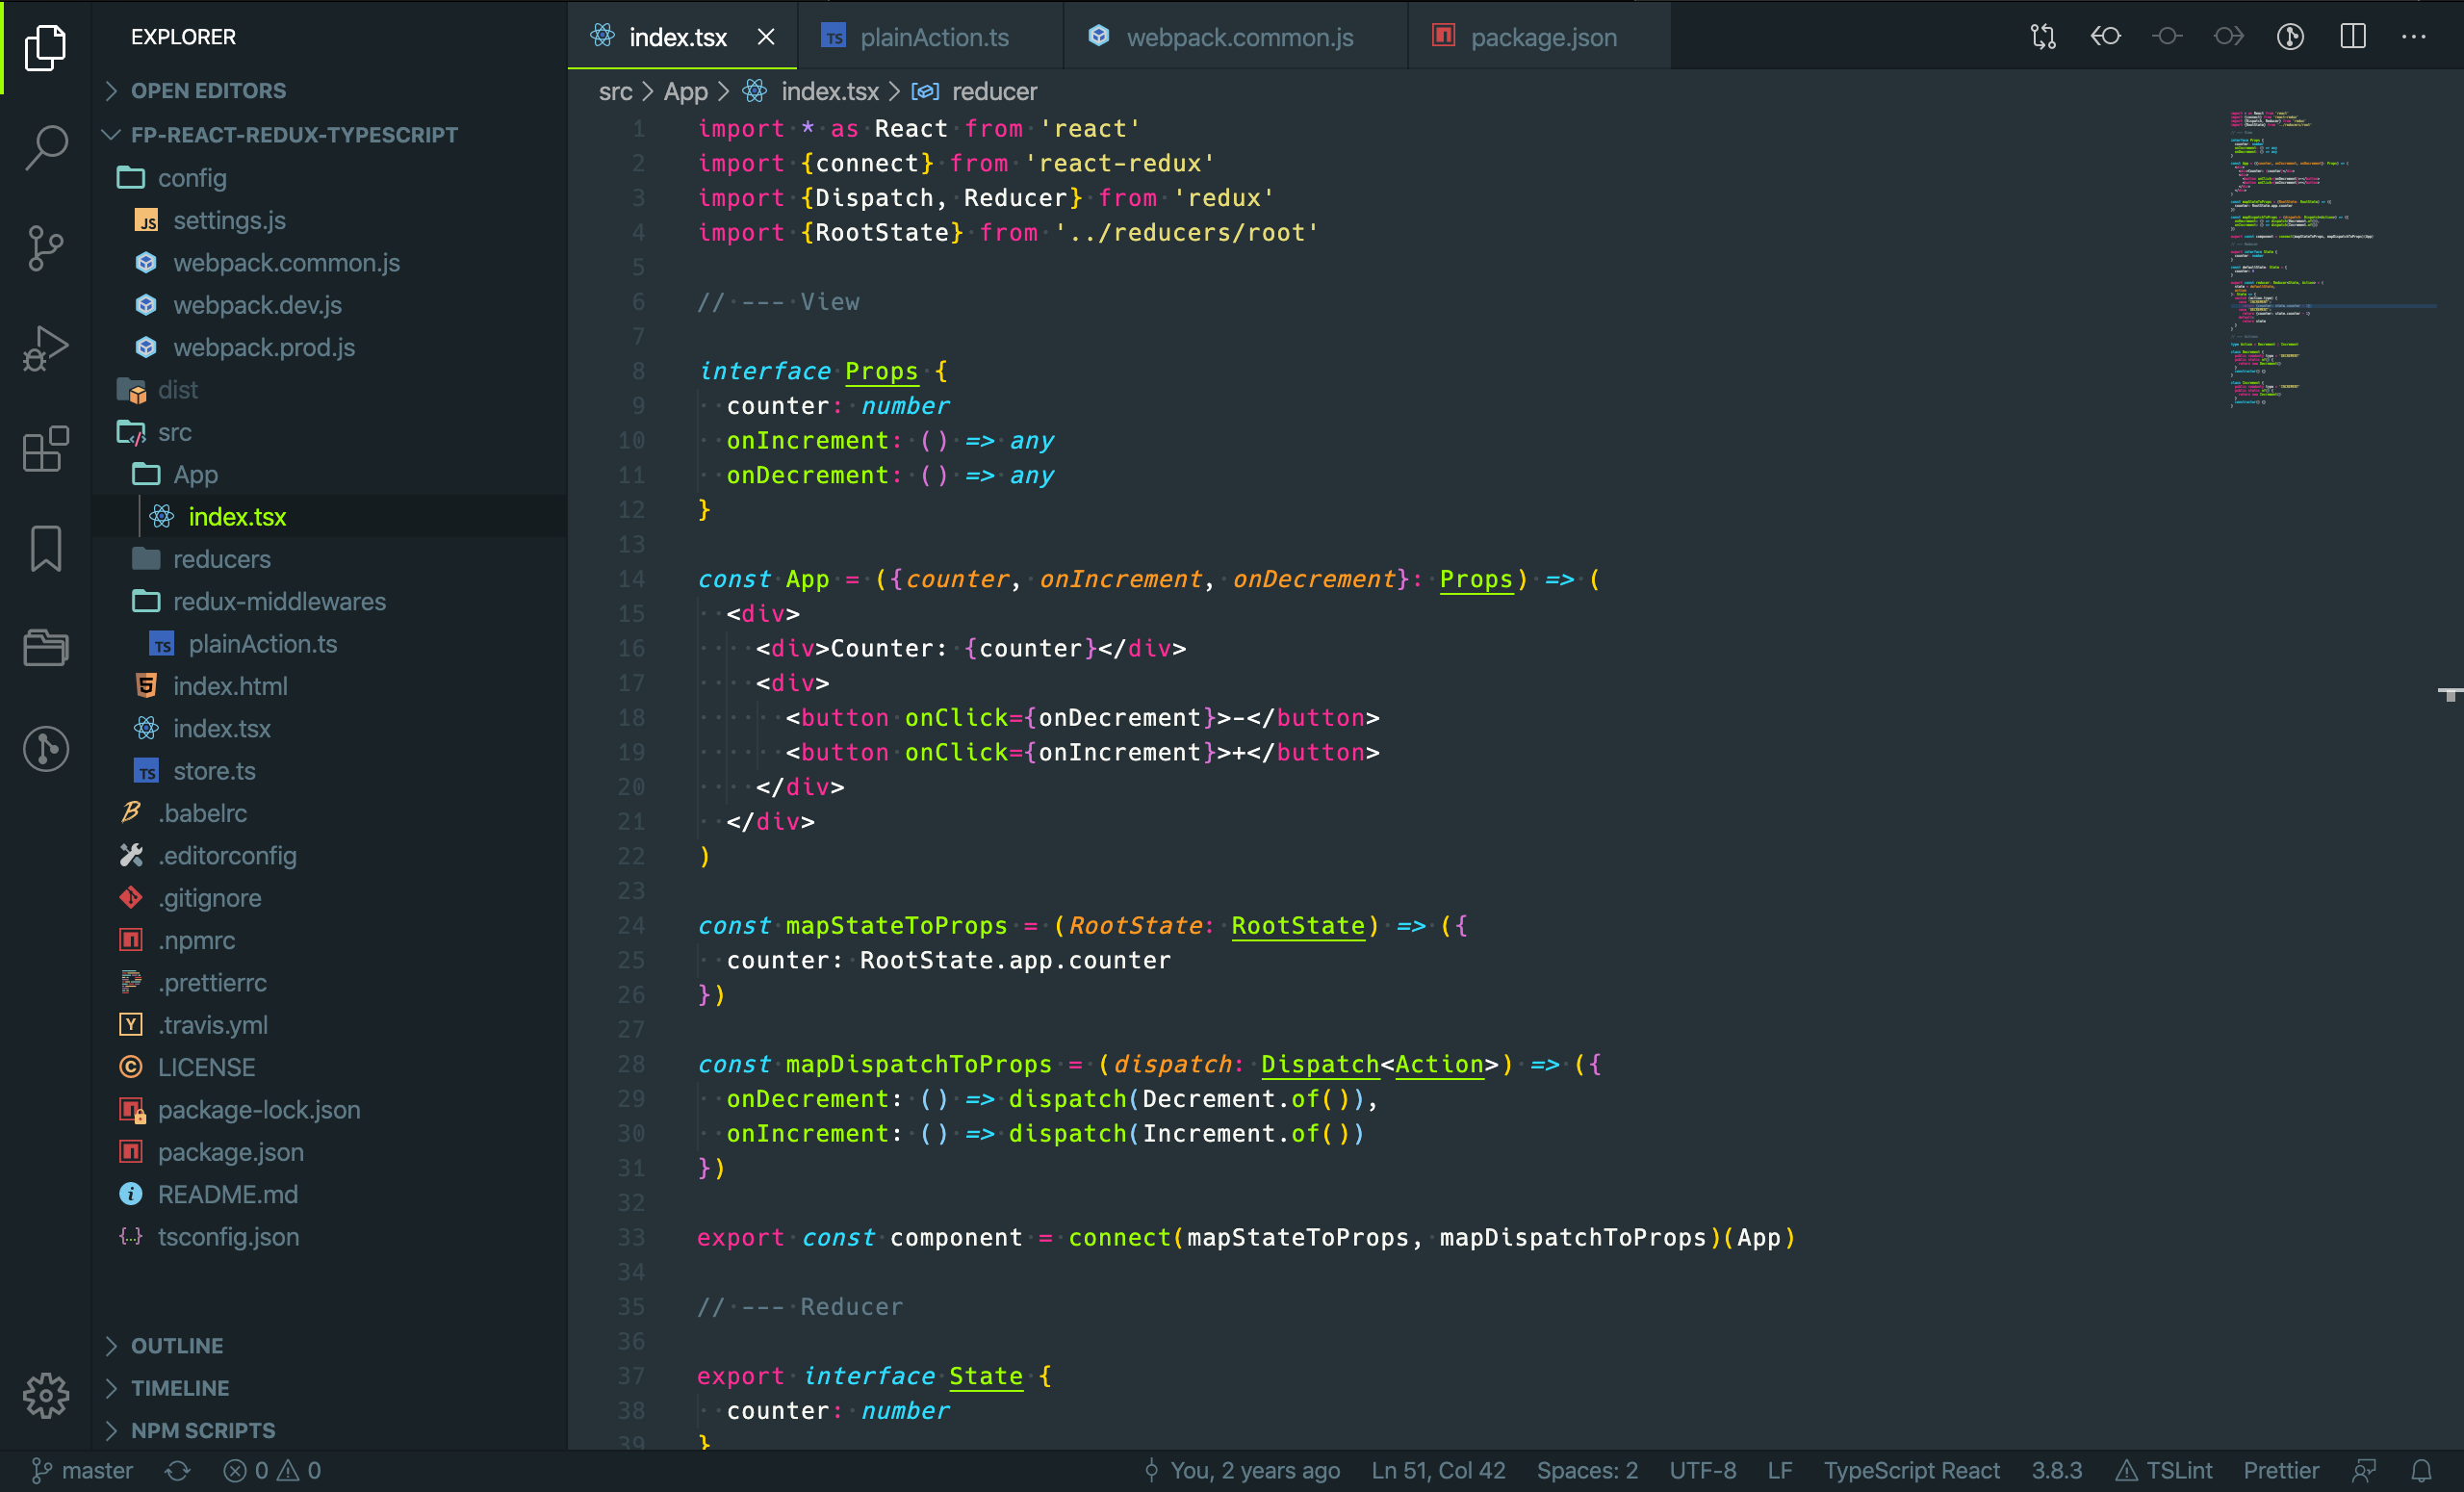
Task: Click the more actions ellipsis in editor toolbar
Action: 2417,36
